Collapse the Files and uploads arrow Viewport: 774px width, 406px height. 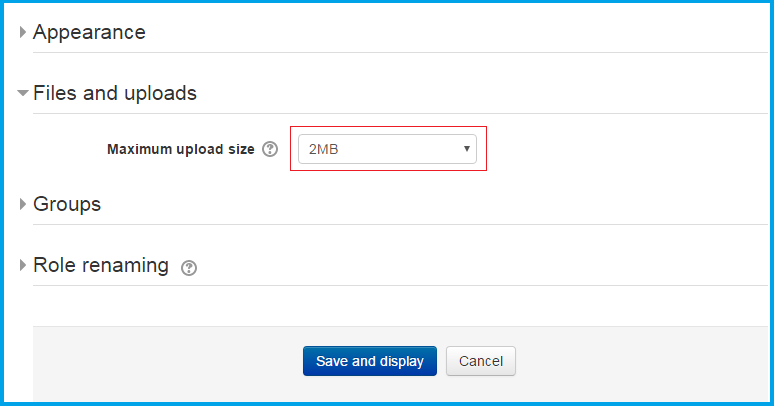23,94
